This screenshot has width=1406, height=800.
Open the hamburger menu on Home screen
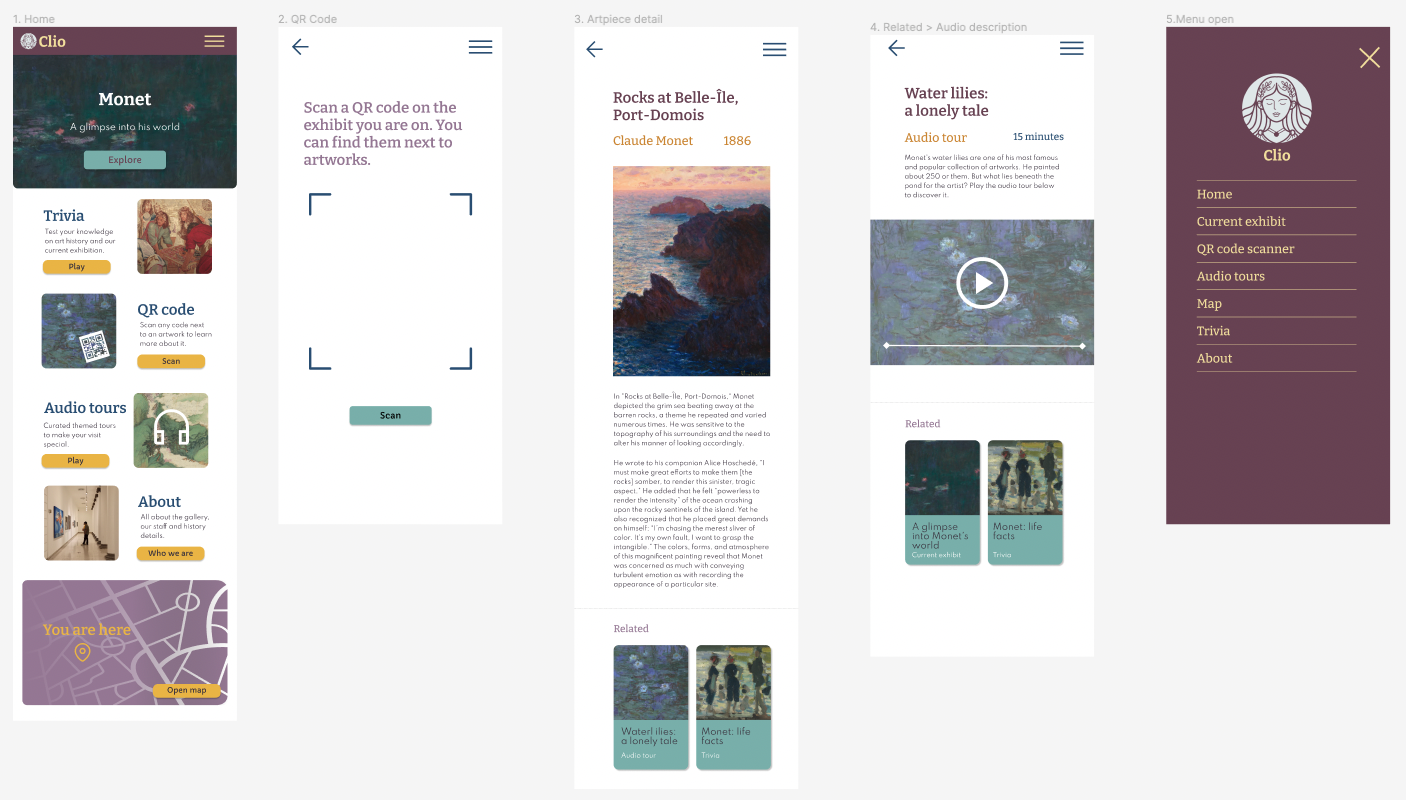tap(214, 41)
